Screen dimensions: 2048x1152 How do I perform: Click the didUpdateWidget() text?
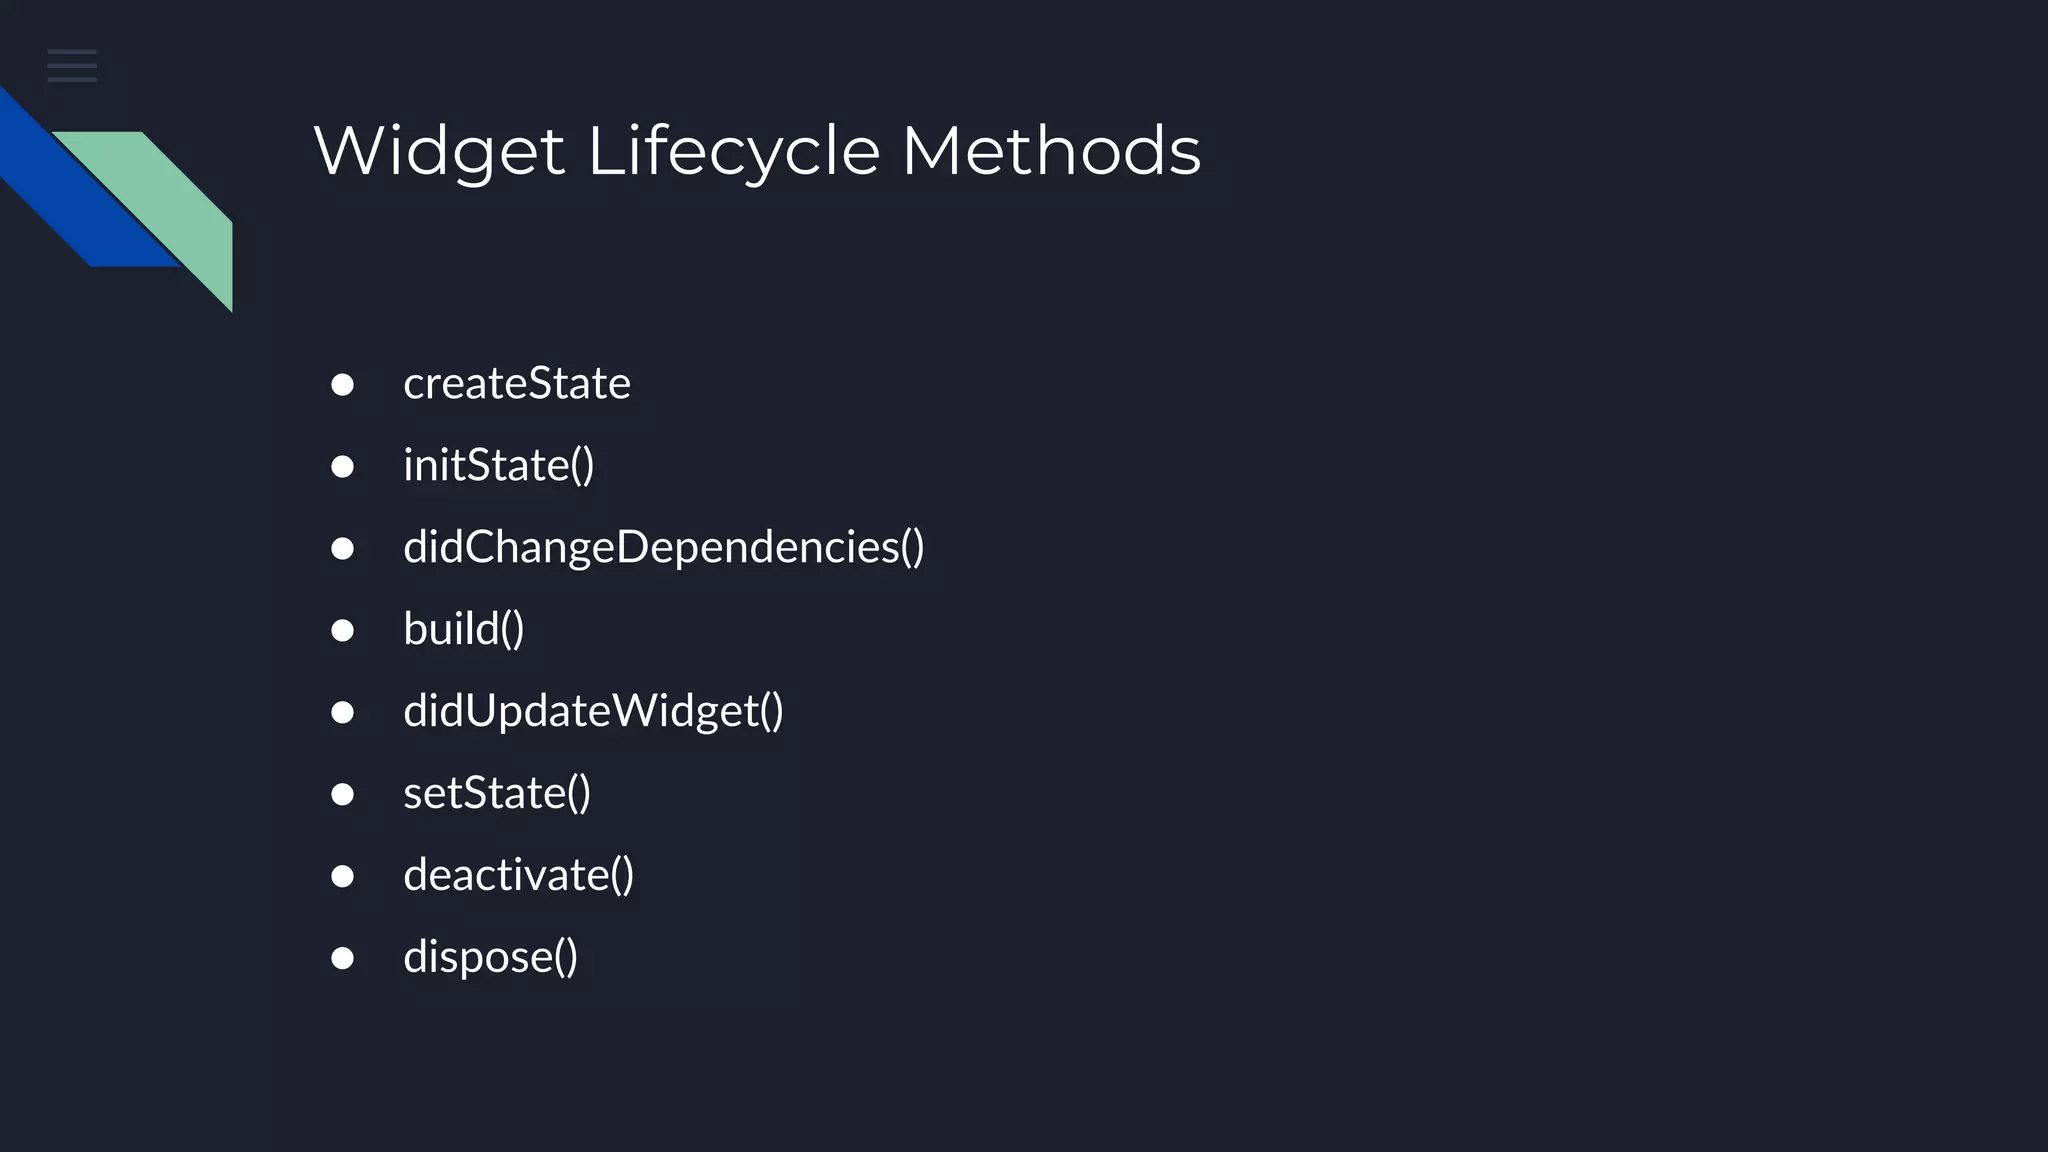(x=594, y=712)
